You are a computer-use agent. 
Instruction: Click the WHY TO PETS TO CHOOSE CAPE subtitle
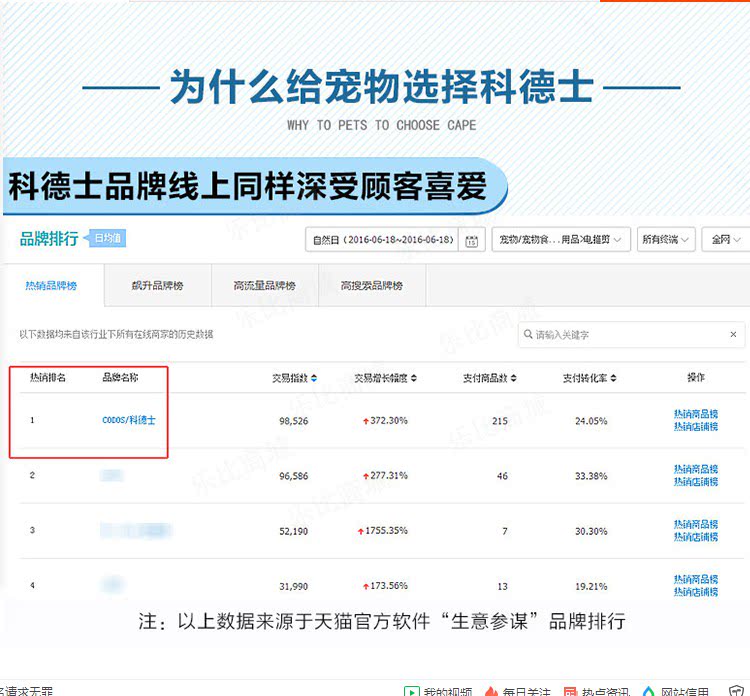381,125
